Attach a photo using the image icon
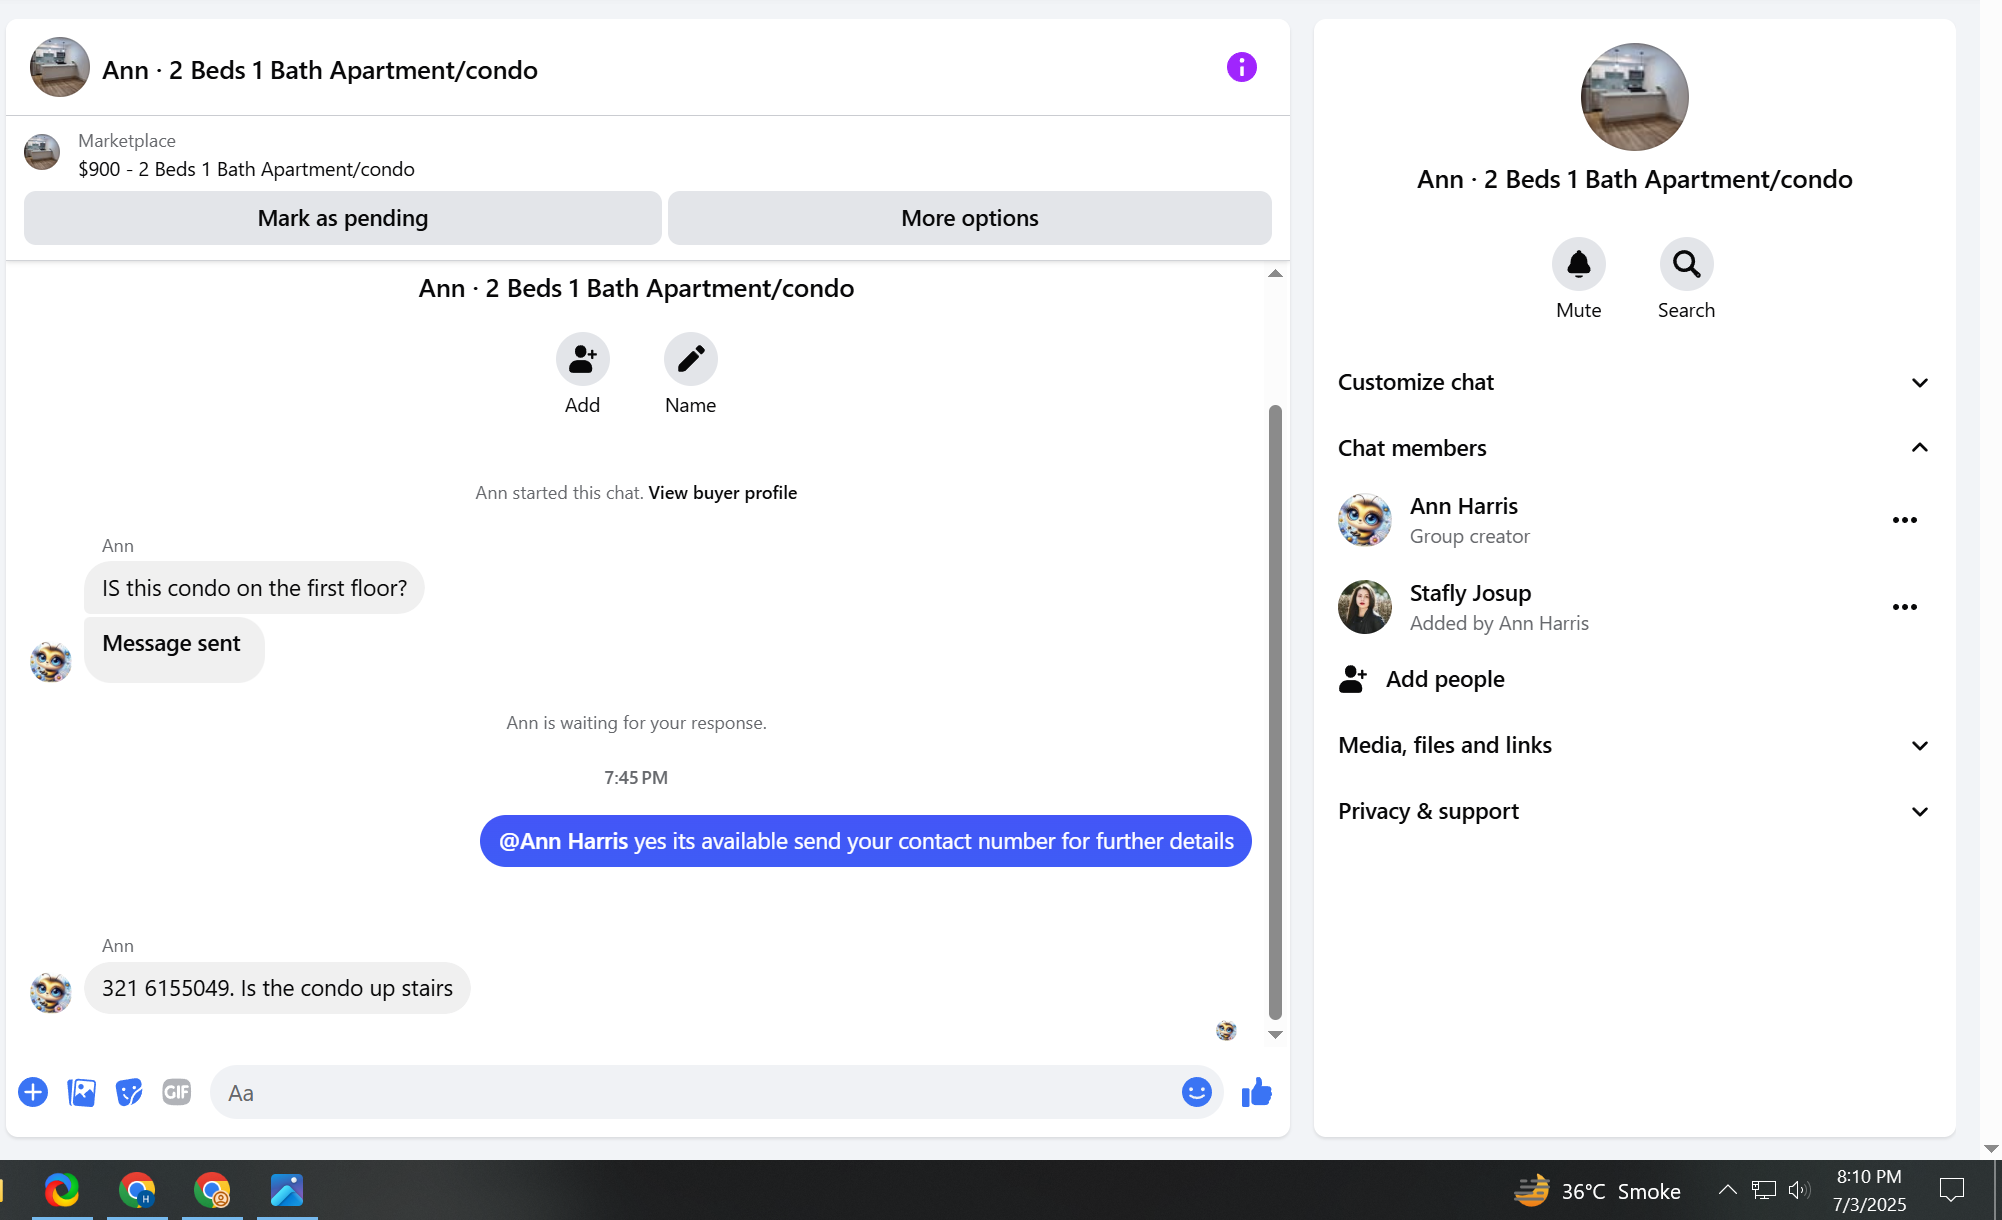2002x1220 pixels. click(81, 1092)
